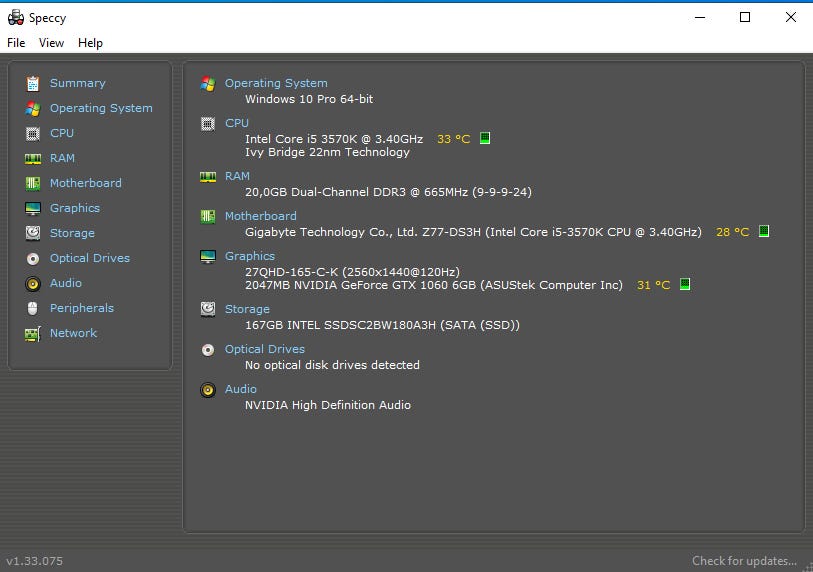Click the green motherboard temperature indicator icon

(x=764, y=231)
